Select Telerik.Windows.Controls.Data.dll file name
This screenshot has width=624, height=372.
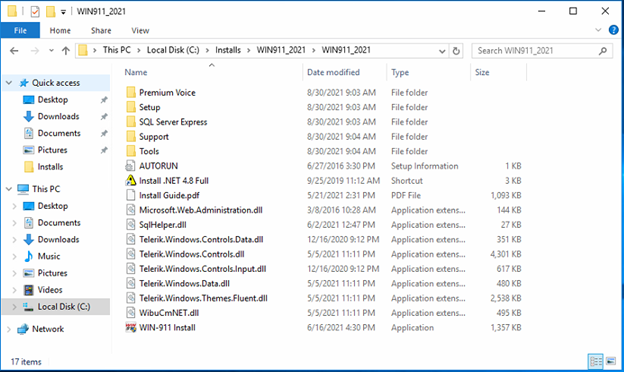click(201, 240)
